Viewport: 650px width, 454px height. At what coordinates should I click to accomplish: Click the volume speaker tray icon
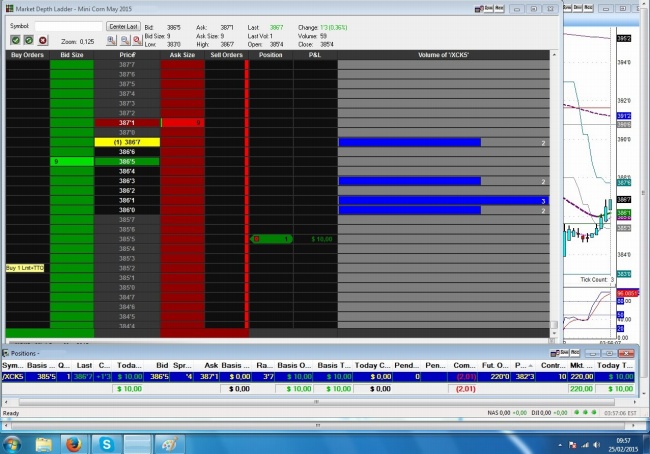point(597,445)
